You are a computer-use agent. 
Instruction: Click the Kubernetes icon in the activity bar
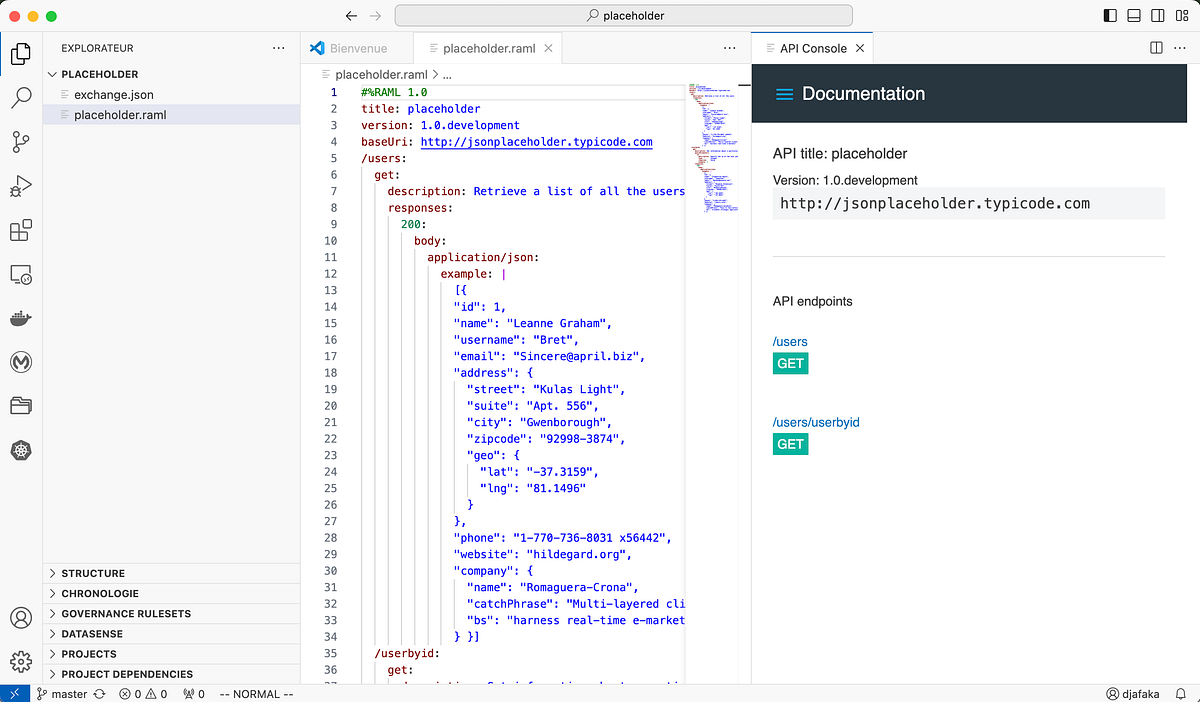pyautogui.click(x=20, y=450)
